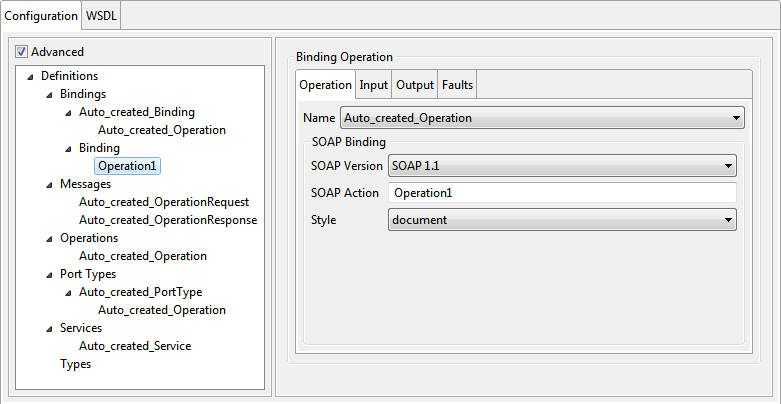Collapse the Services node arrow
The height and width of the screenshot is (404, 781).
(49, 329)
